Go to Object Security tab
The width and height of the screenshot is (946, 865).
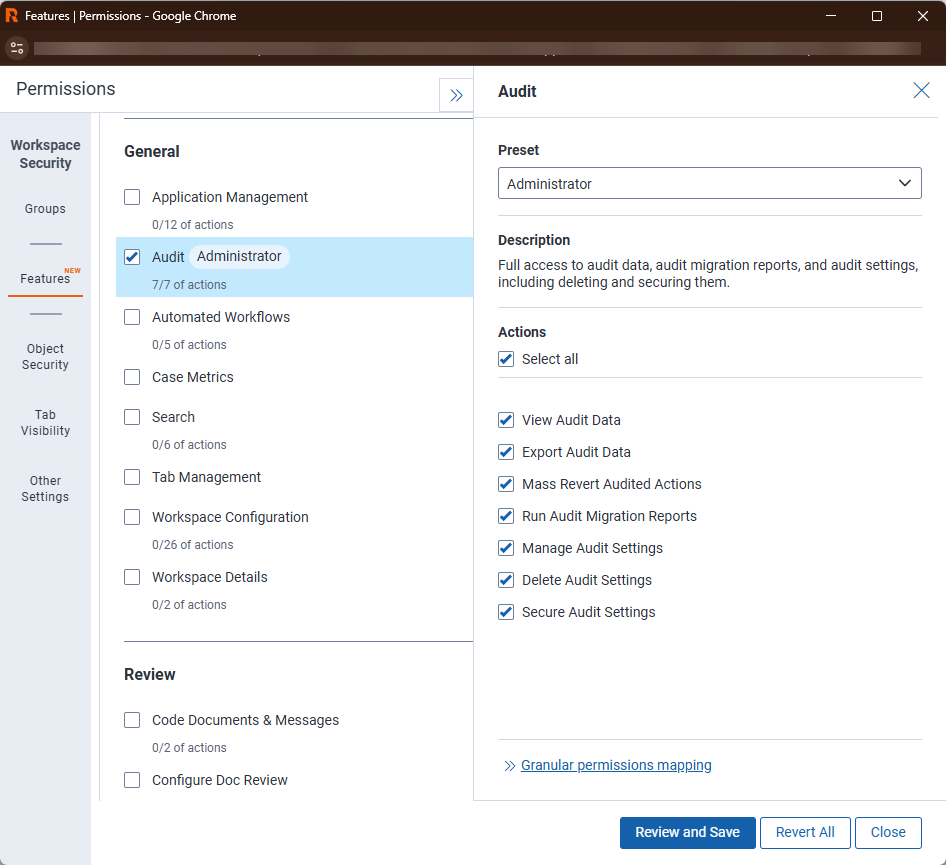coord(45,356)
